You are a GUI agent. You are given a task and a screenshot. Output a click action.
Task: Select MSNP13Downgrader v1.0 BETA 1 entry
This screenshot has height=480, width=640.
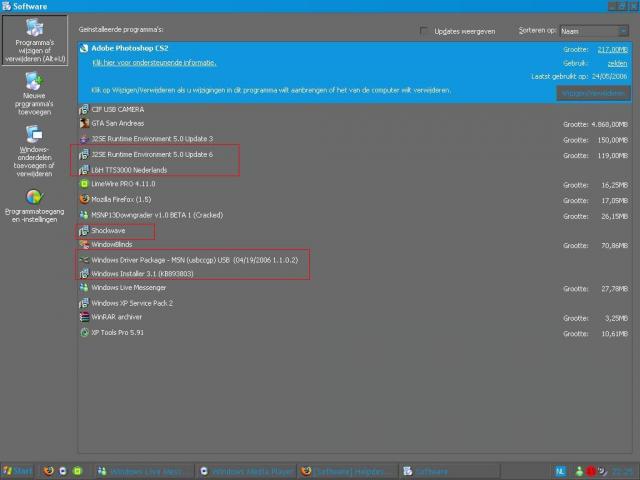point(354,216)
